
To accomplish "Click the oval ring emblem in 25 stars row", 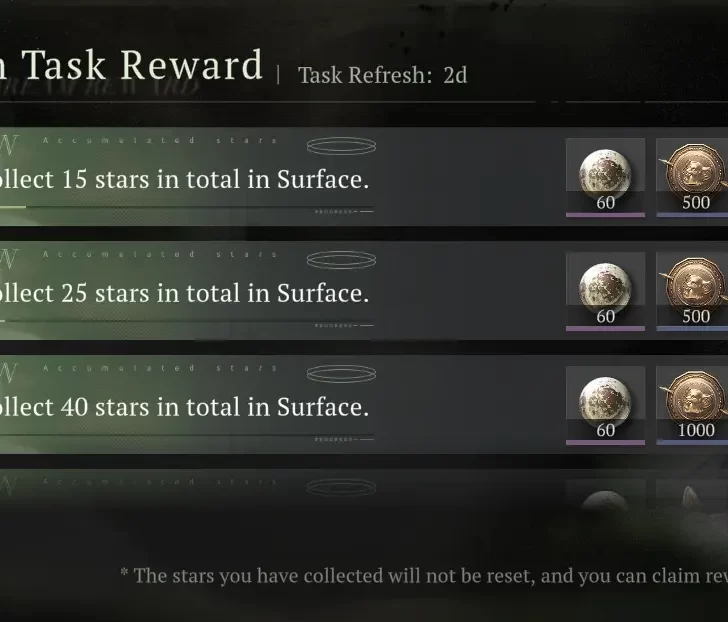I will [x=341, y=261].
